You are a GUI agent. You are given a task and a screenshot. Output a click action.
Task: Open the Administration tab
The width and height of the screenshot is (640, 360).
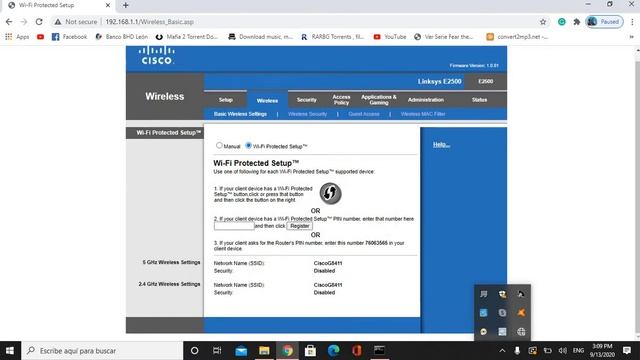426,100
